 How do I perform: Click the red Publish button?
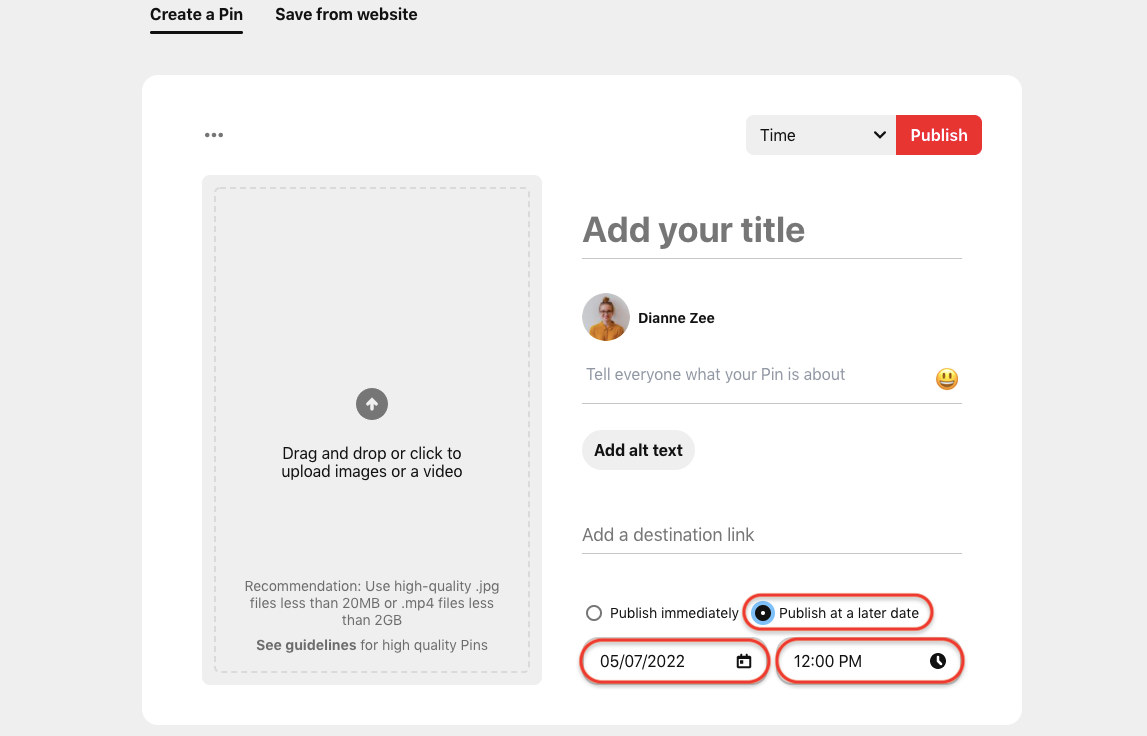938,134
